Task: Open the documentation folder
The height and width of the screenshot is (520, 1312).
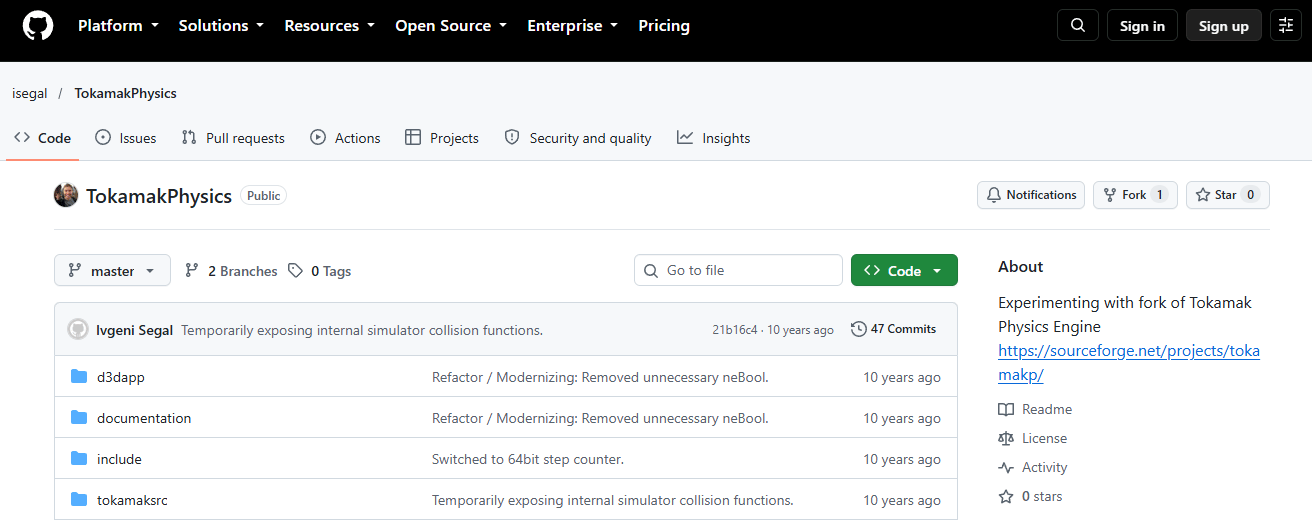Action: [144, 418]
